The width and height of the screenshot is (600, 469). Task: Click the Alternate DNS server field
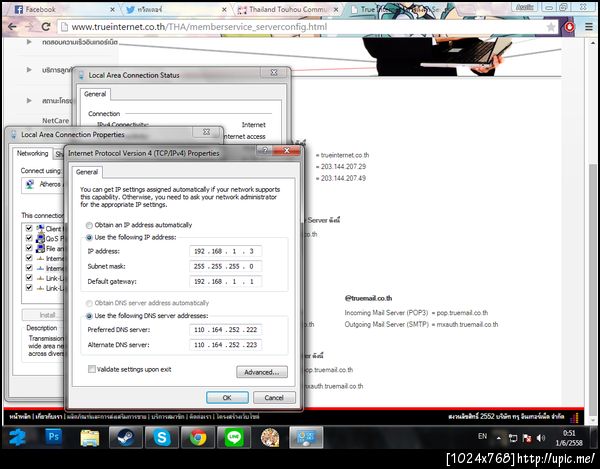pos(226,345)
